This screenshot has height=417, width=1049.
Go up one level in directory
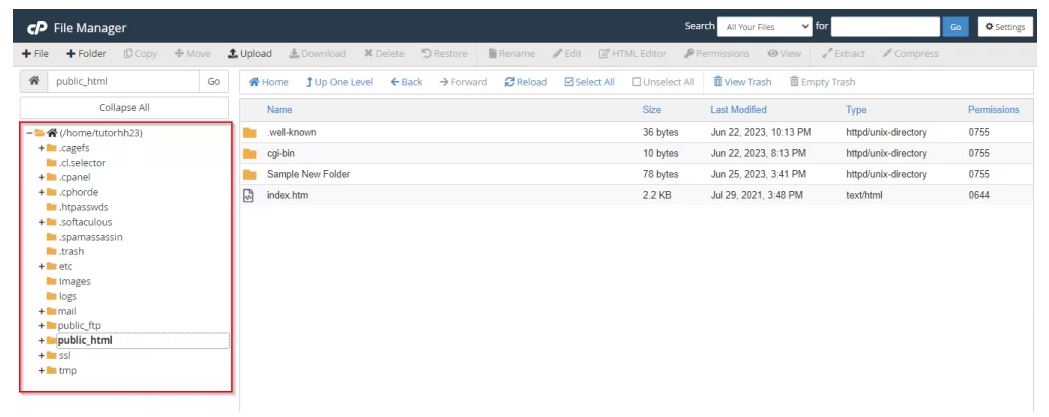339,82
